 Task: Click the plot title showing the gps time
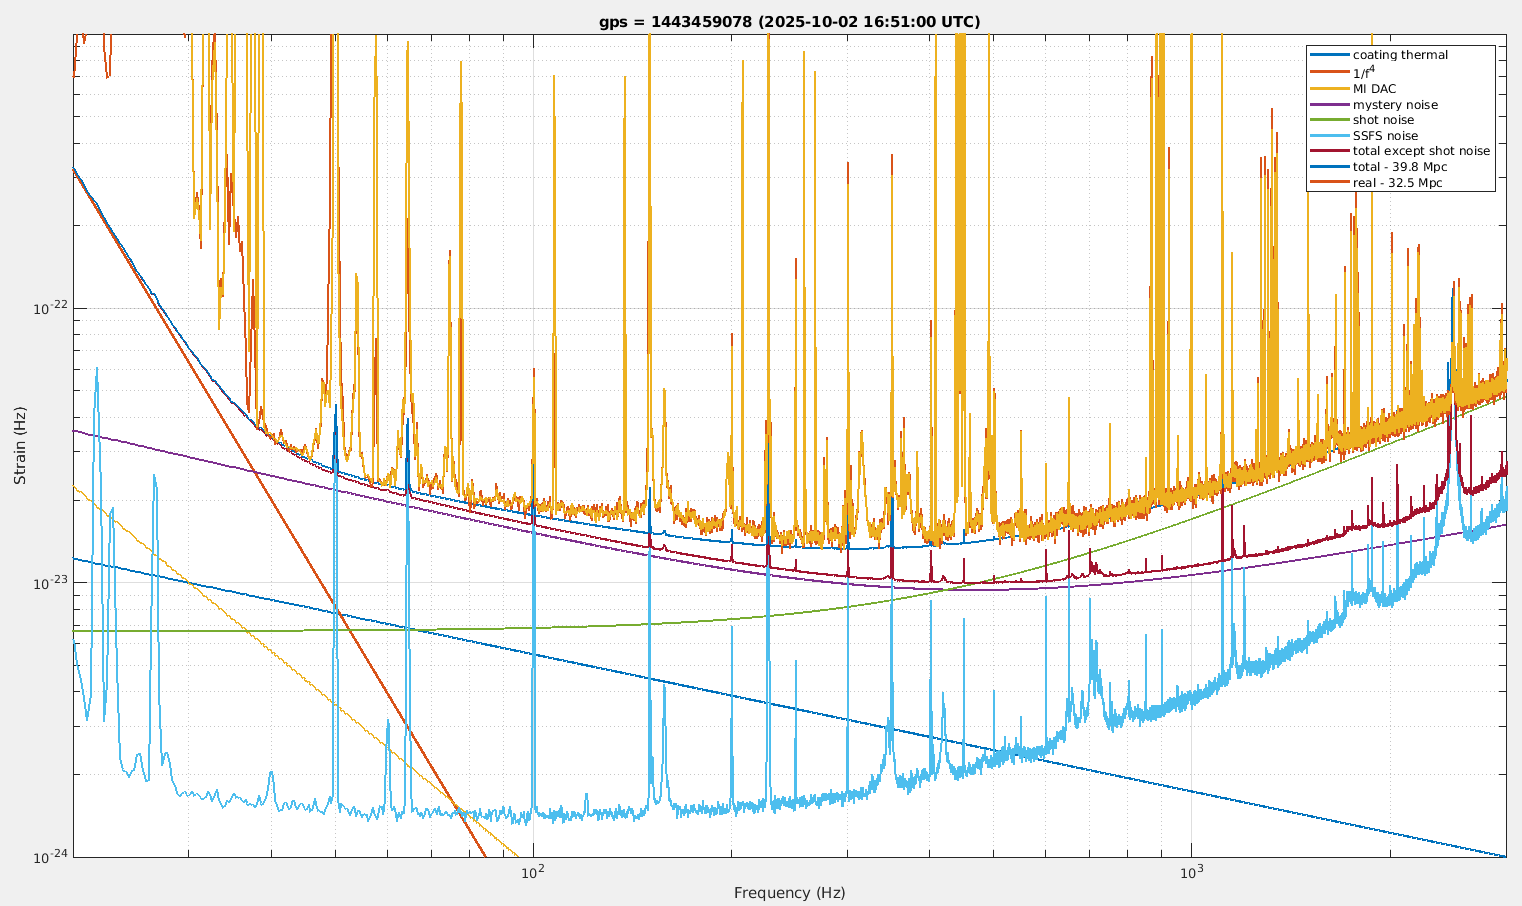pos(789,22)
